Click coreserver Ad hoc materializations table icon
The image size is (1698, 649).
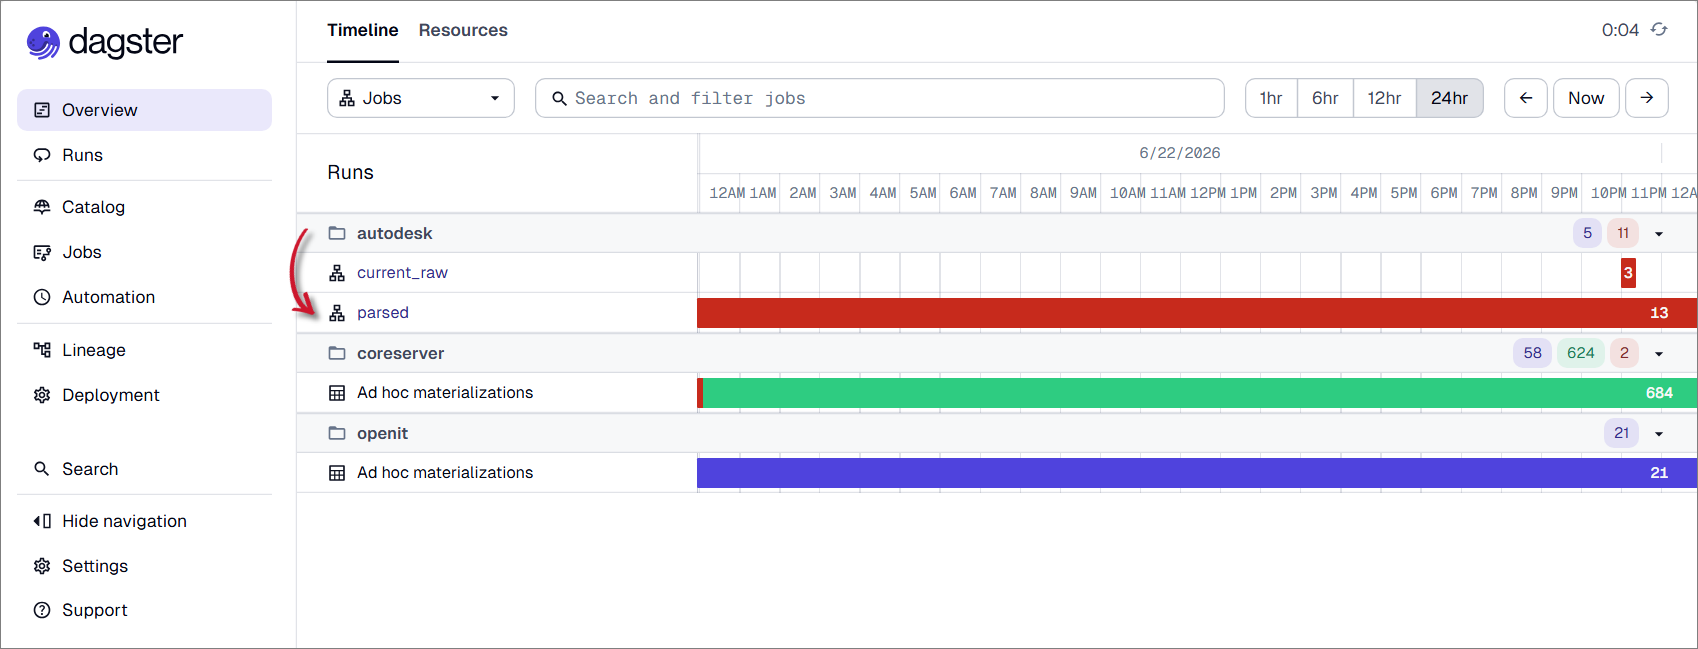point(337,393)
